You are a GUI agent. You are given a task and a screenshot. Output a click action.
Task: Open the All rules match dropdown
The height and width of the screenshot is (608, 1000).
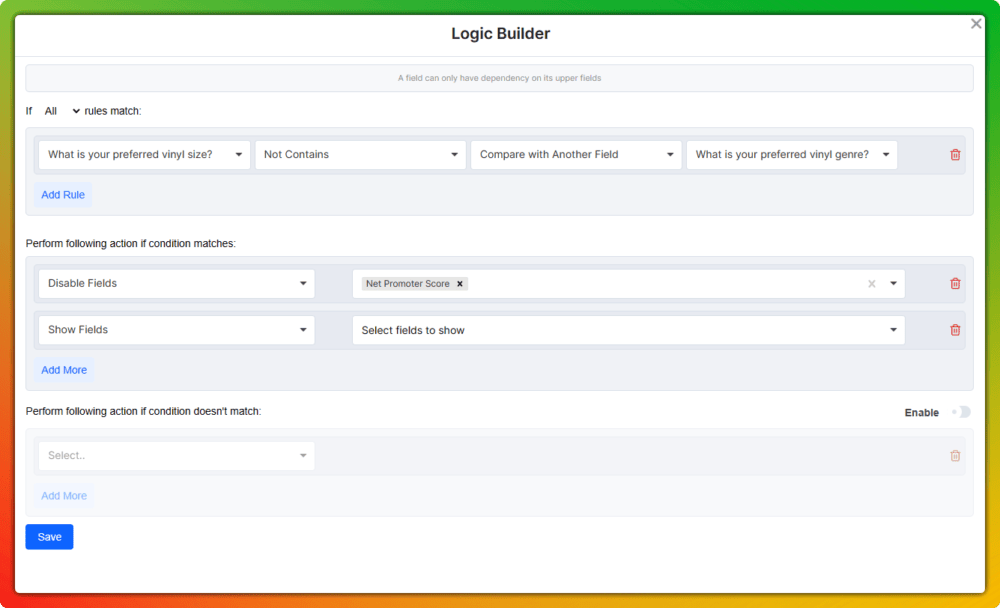(62, 111)
